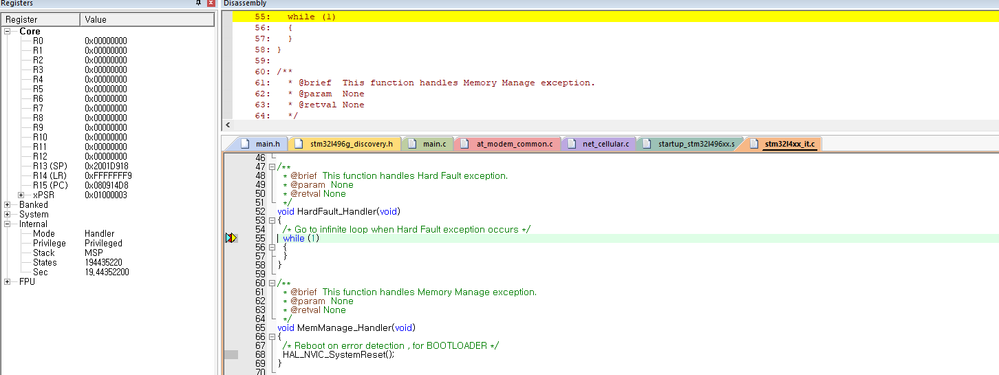Select the R14 (LR) register

pos(107,176)
